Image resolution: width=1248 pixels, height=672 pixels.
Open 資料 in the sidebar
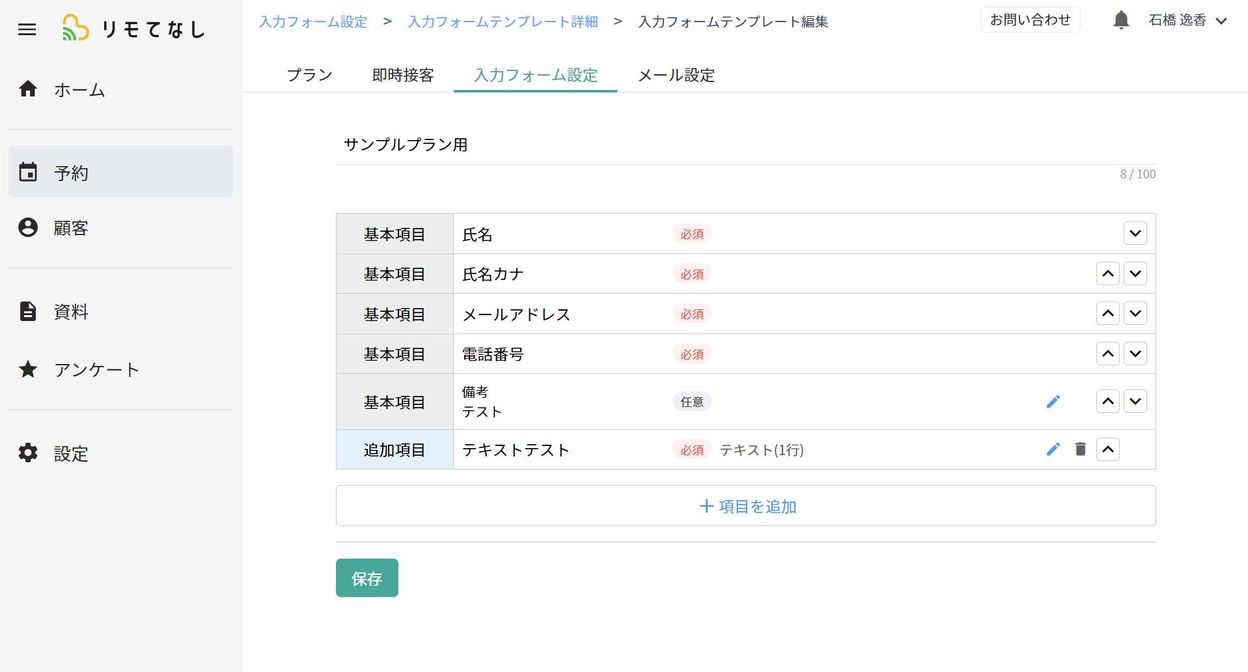(71, 312)
